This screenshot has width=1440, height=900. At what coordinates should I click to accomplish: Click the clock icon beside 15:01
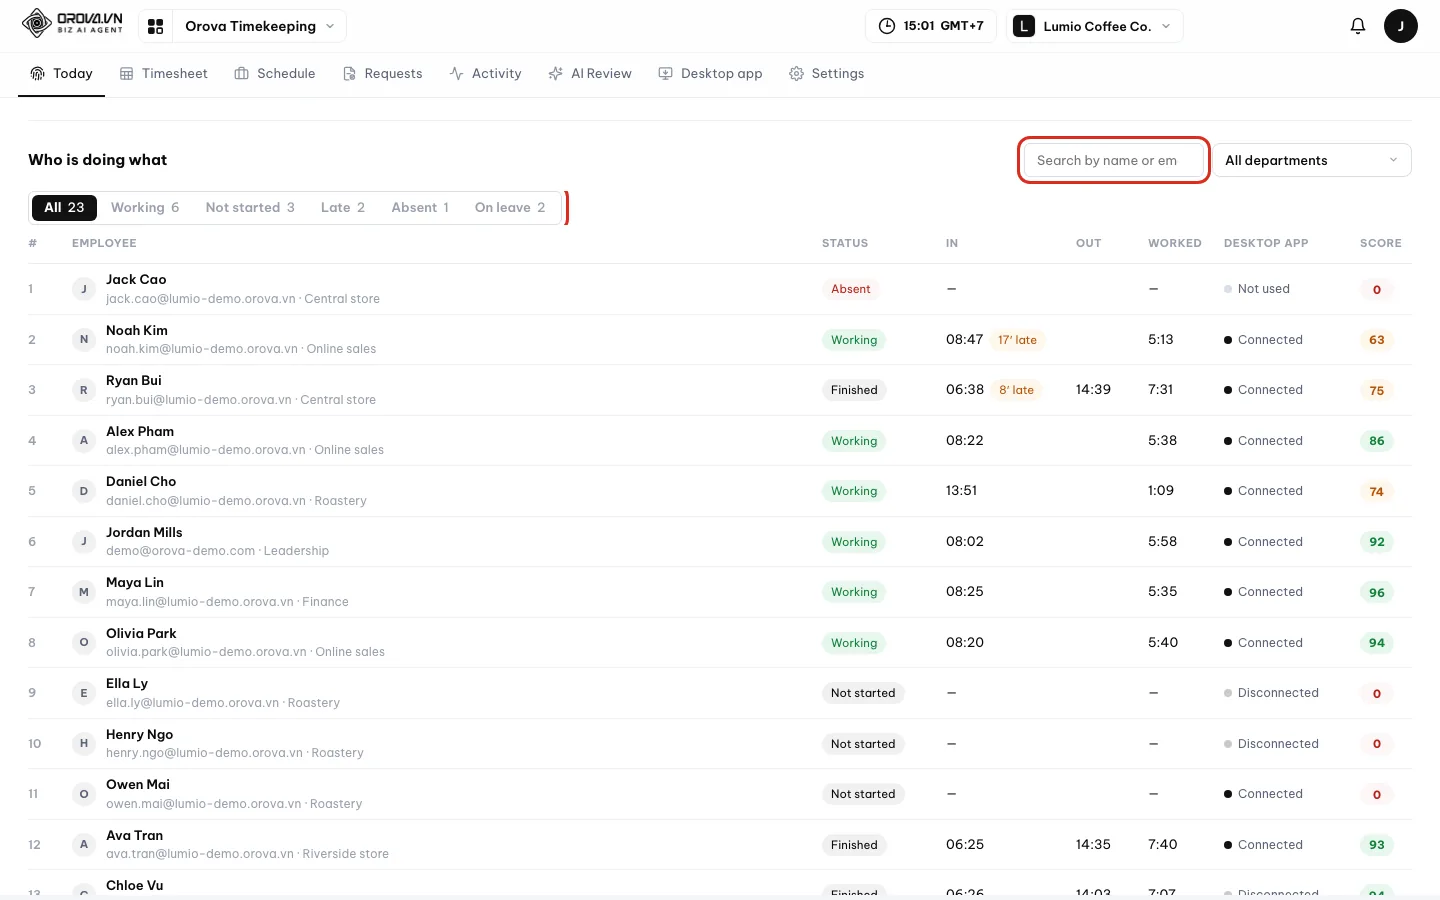[887, 26]
